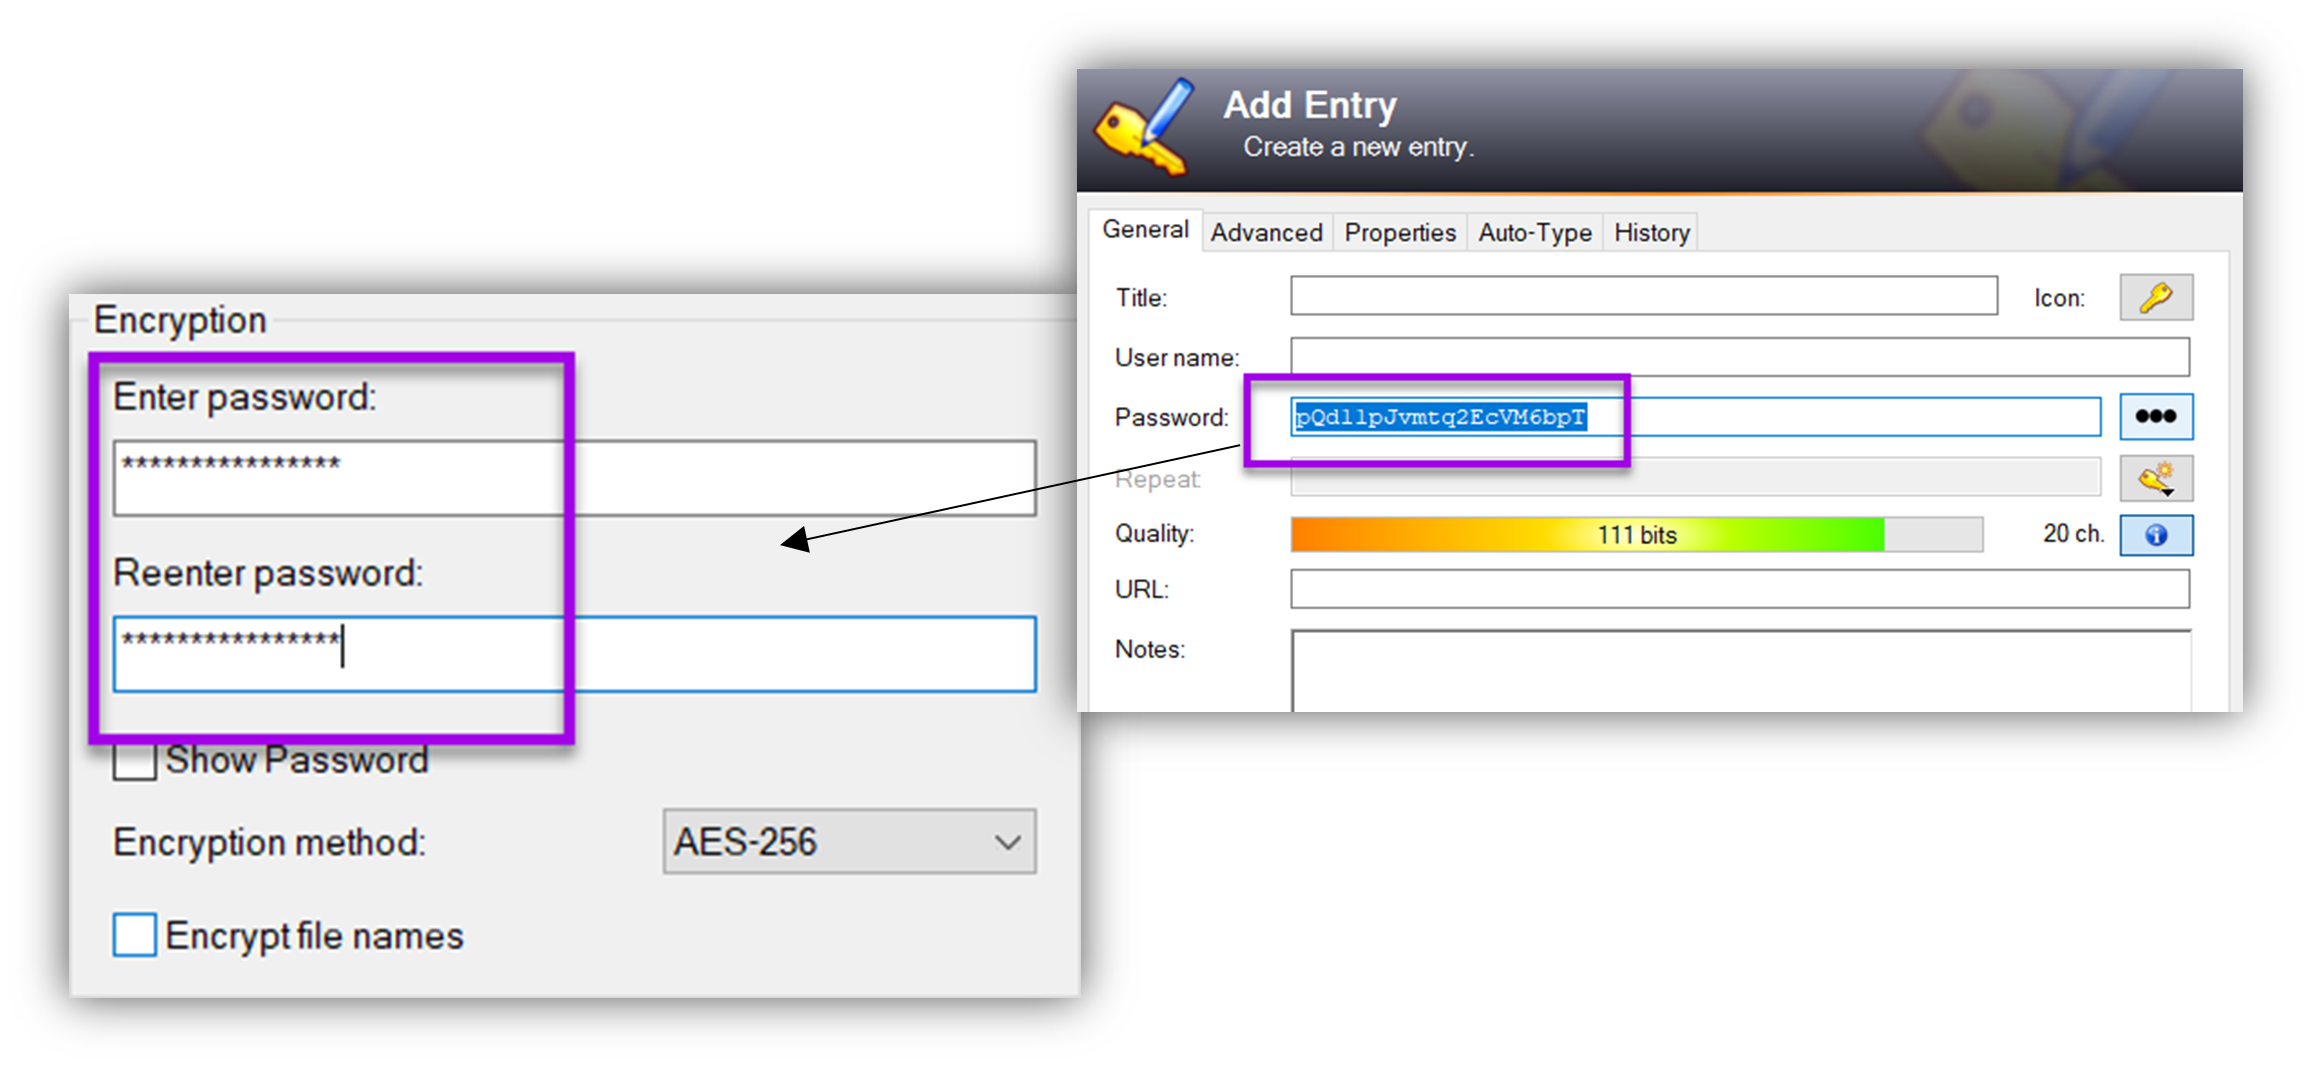Screen dimensions: 2312x1067
Task: Enable the Show Password checkbox
Action: click(134, 760)
